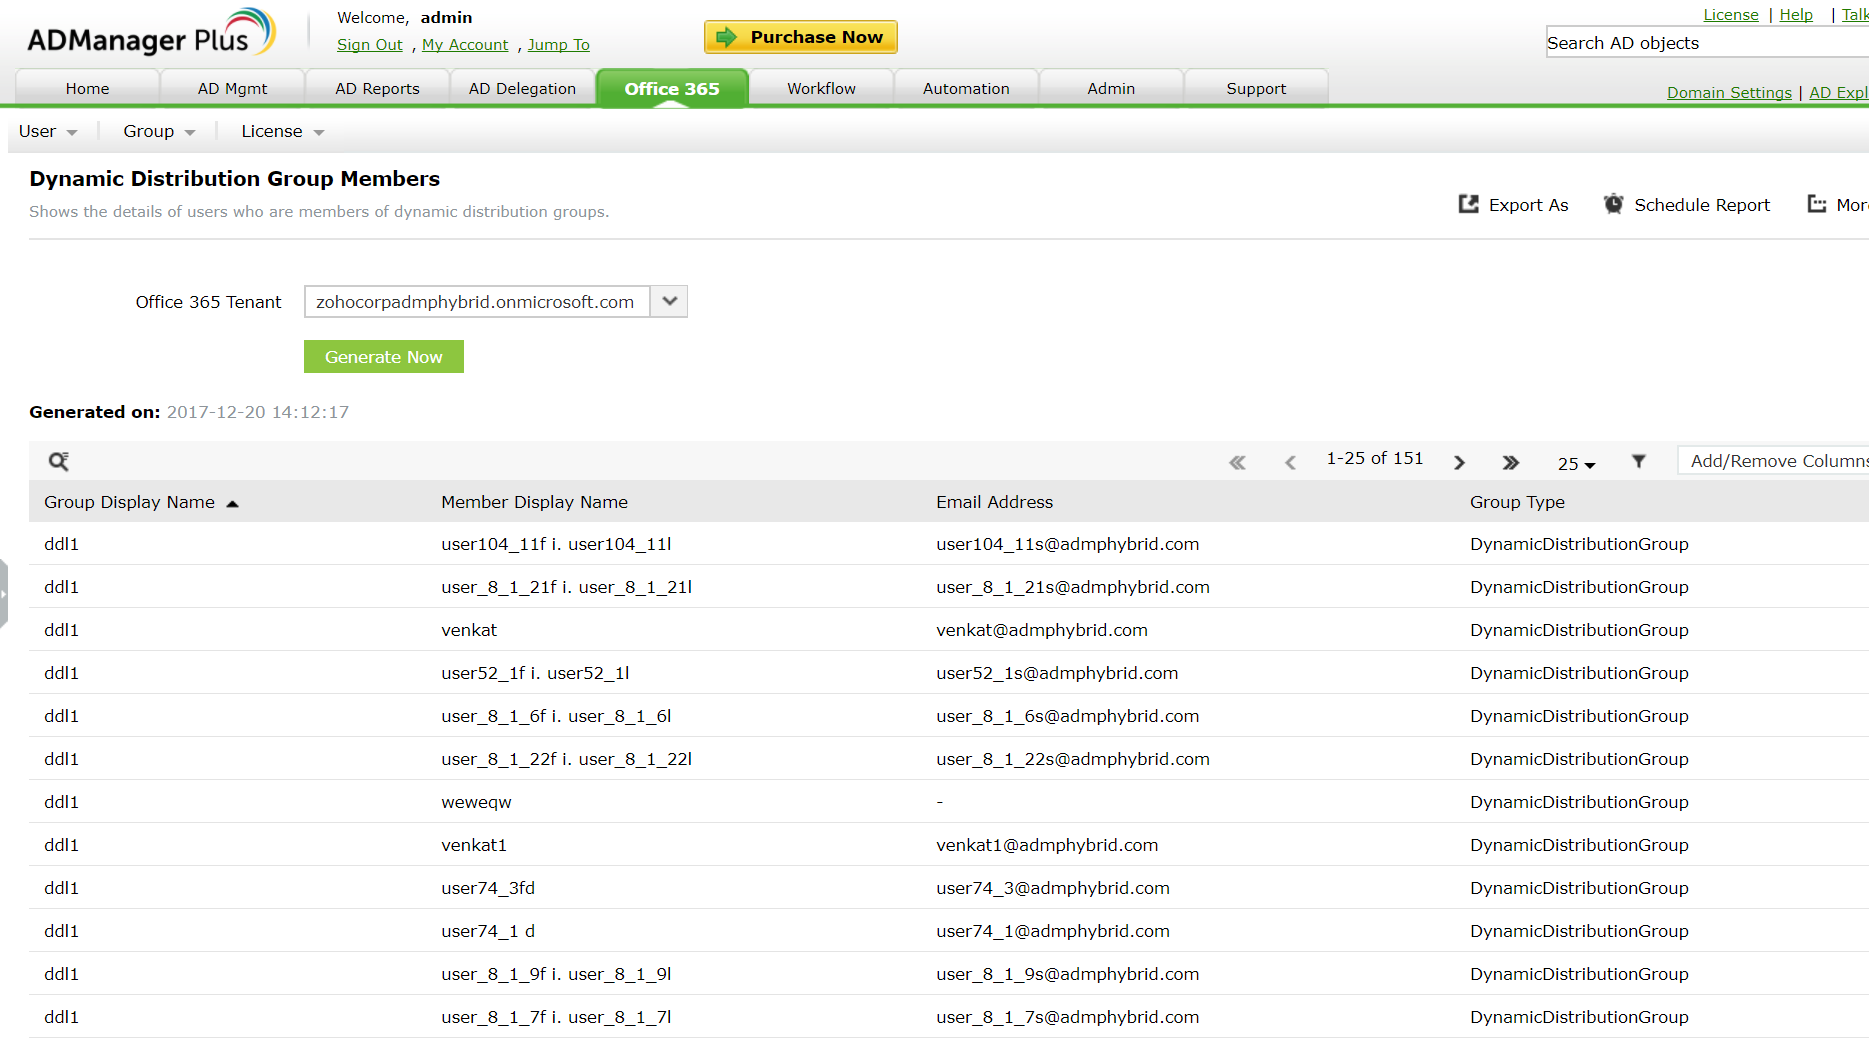
Task: Expand the User submenu
Action: tap(48, 131)
